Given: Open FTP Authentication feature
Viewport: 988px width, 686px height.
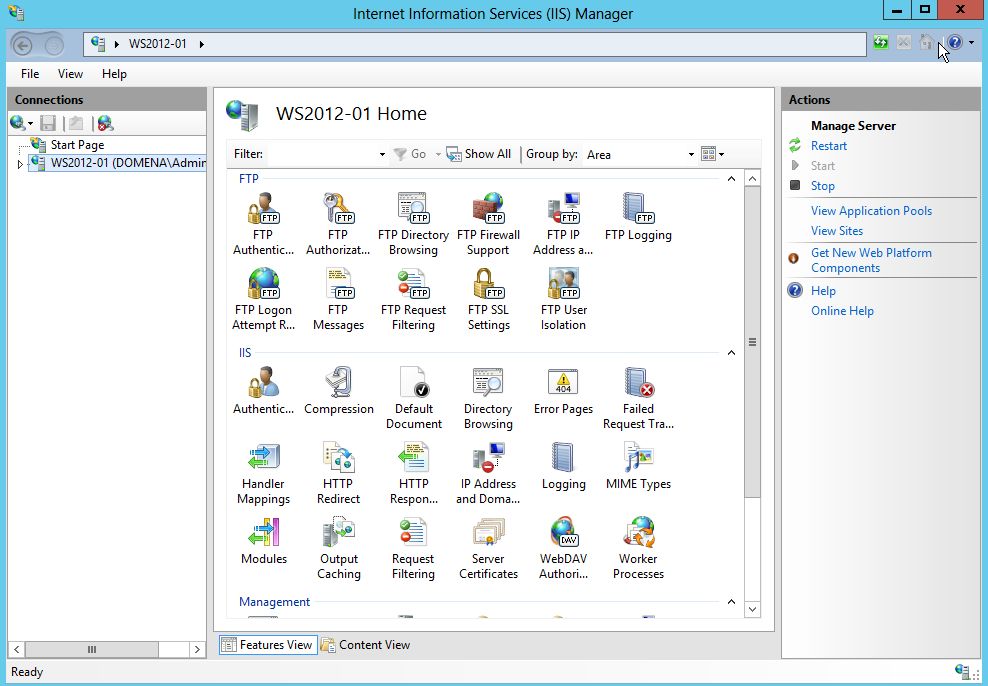Looking at the screenshot, I should pyautogui.click(x=263, y=224).
